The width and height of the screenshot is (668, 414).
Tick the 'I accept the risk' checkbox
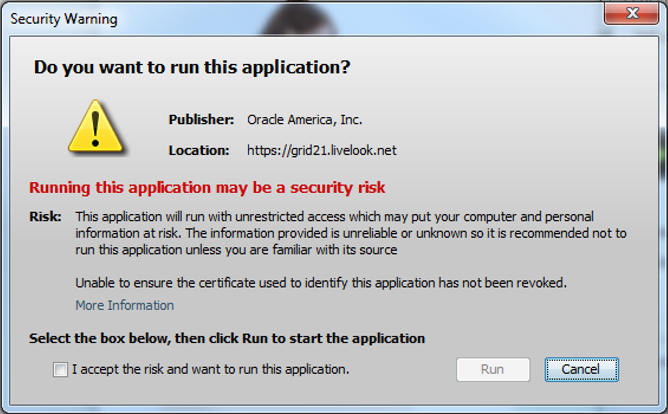[60, 369]
